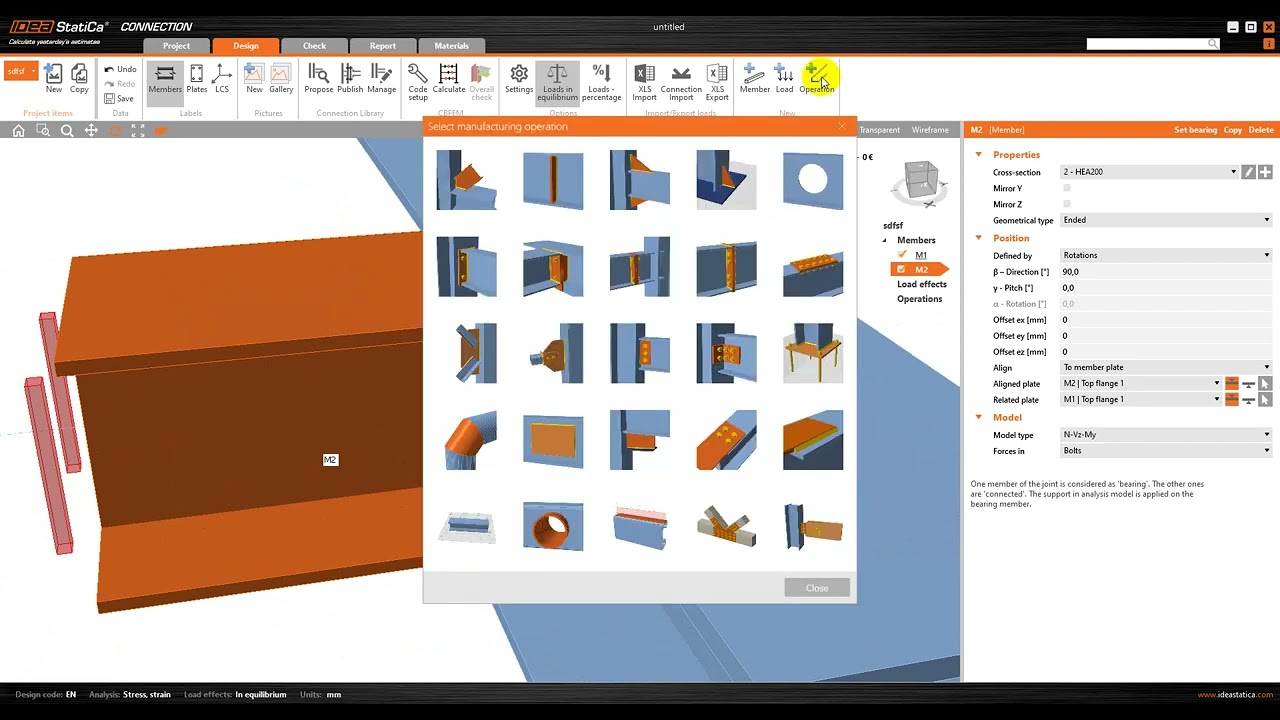Select the anchored base plate operation
The width and height of the screenshot is (1280, 720).
(x=813, y=353)
